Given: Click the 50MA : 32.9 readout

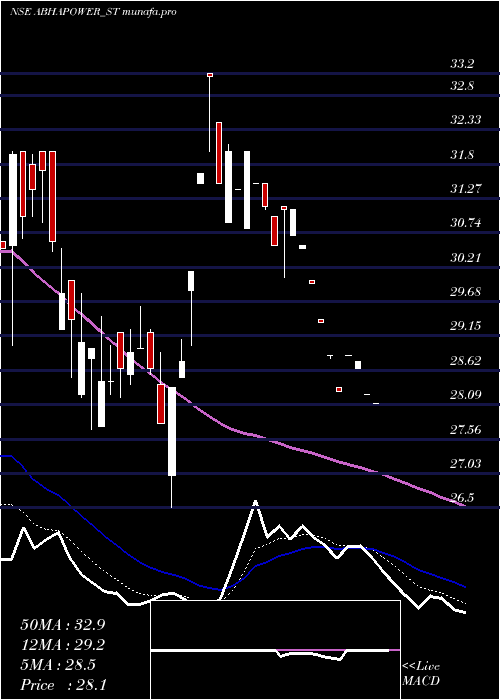Looking at the screenshot, I should tap(63, 625).
